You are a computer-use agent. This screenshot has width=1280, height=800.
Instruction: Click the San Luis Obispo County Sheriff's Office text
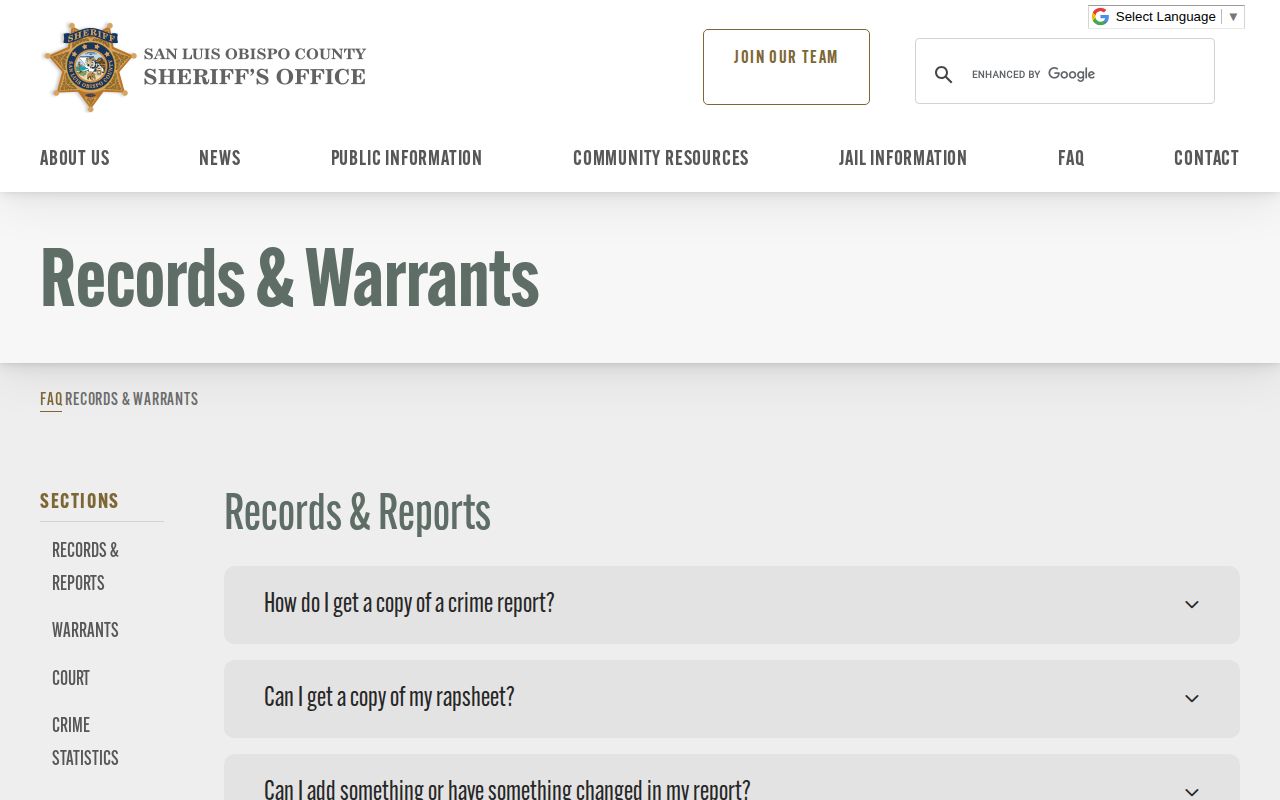[255, 66]
